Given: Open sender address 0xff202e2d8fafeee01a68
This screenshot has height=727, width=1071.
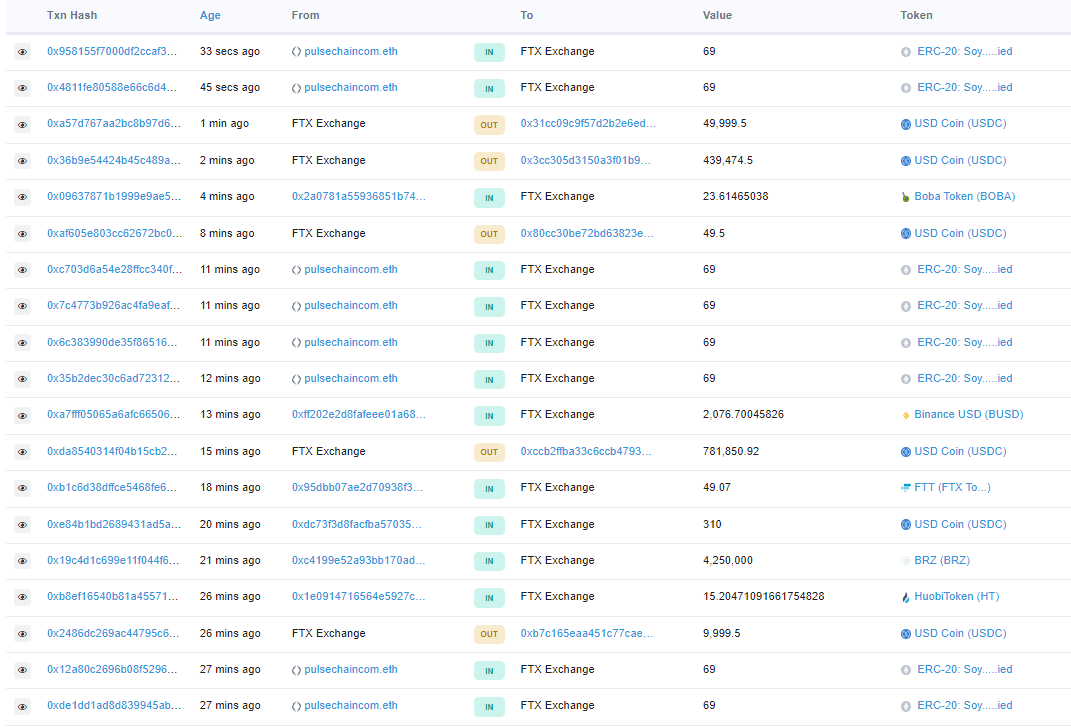Looking at the screenshot, I should point(359,414).
